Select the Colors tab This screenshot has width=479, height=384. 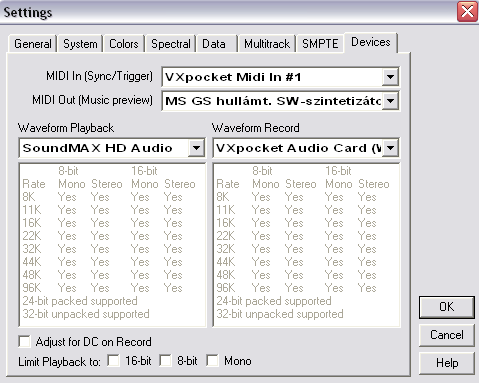point(123,44)
